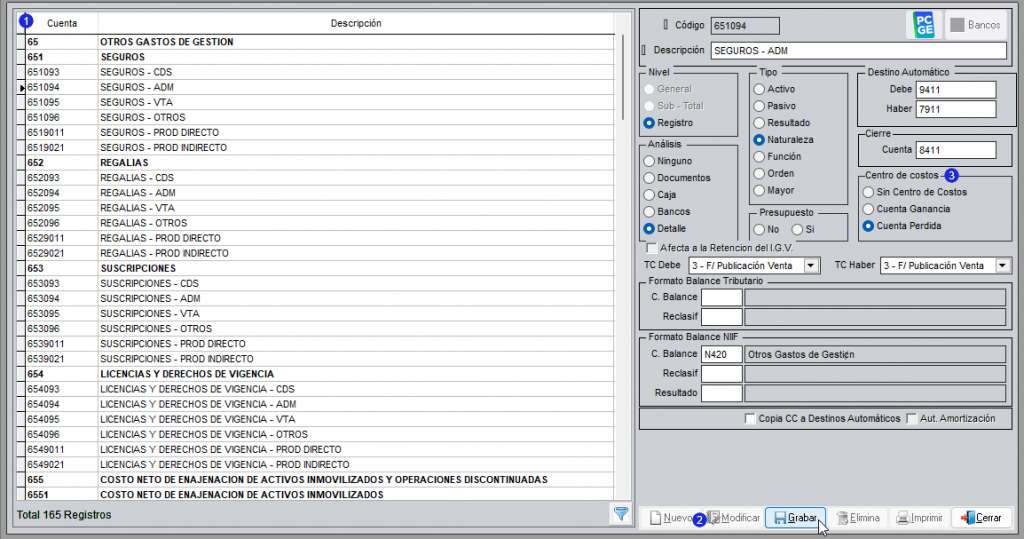Click the Elimina button
This screenshot has height=539, width=1024.
click(857, 518)
